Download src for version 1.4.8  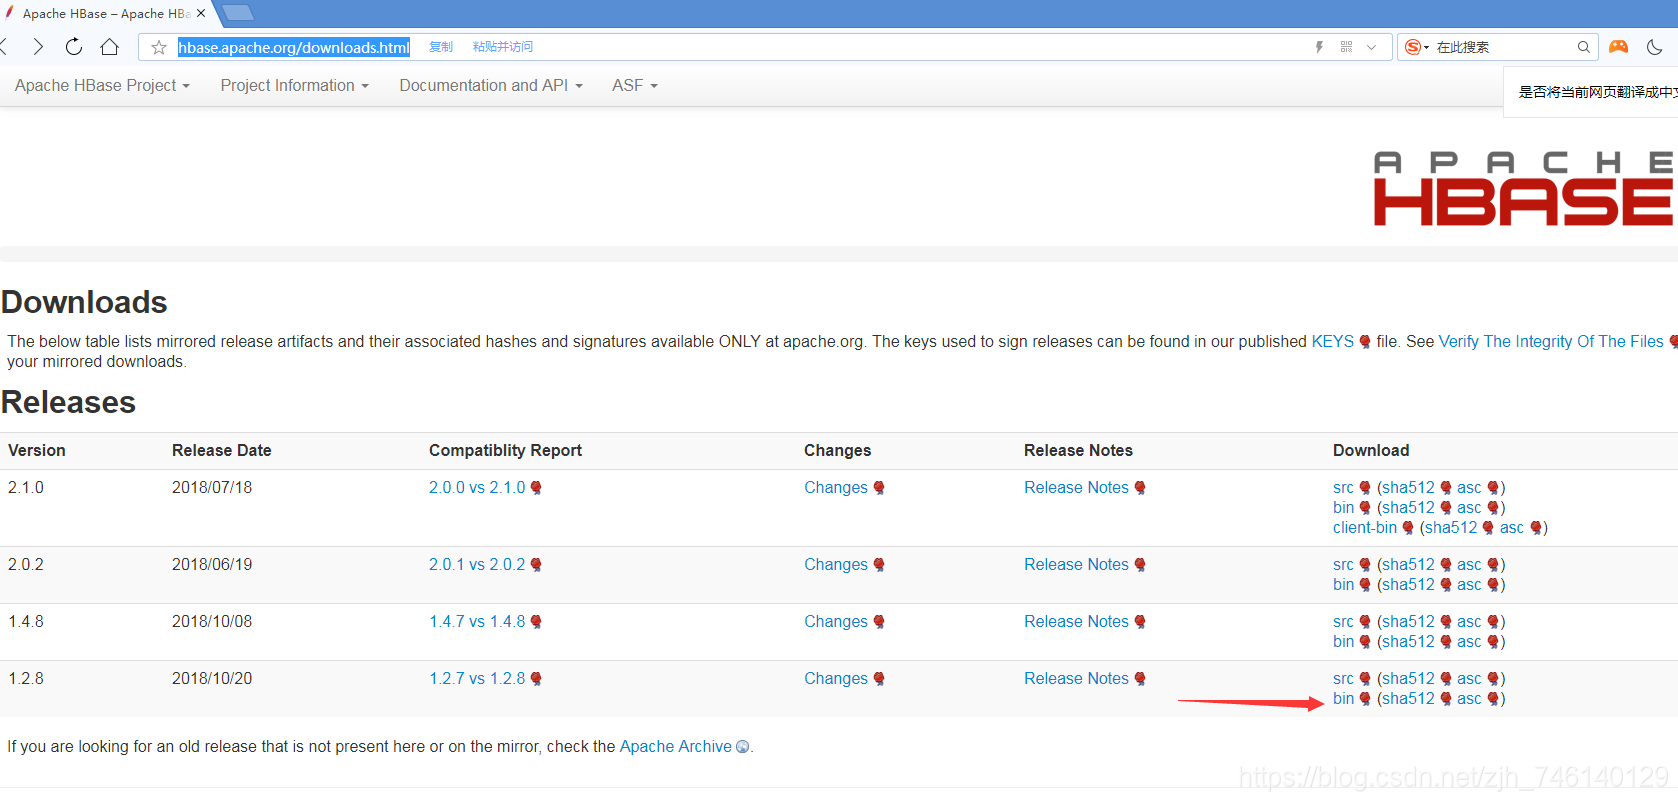click(1343, 621)
